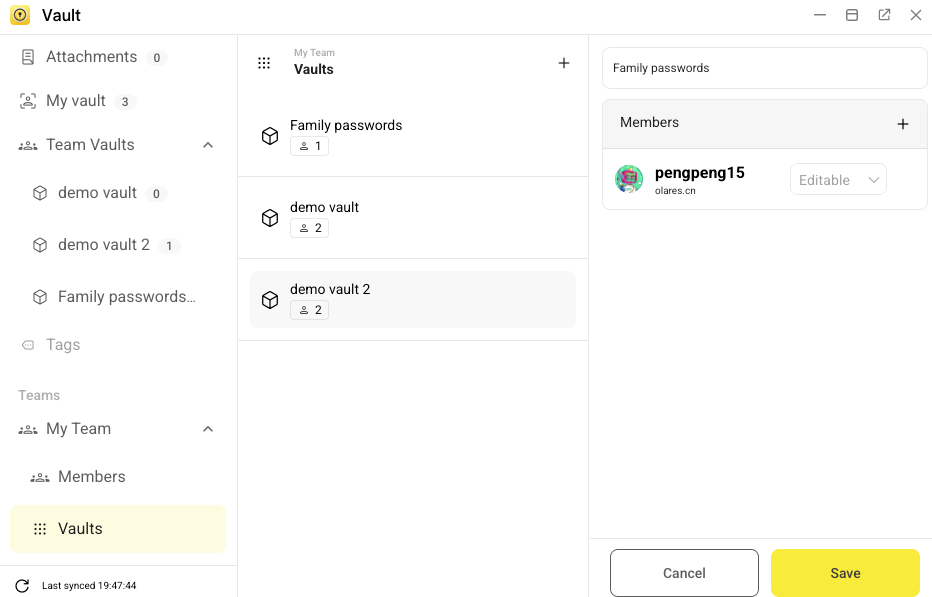Screen dimensions: 932x597
Task: Click the Vault app logo icon
Action: pyautogui.click(x=20, y=15)
